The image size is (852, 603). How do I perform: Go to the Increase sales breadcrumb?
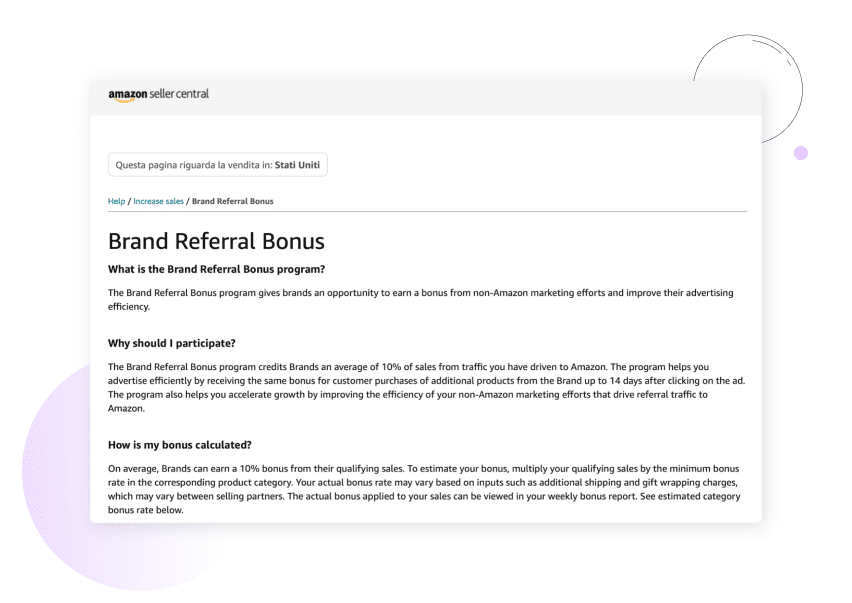pyautogui.click(x=158, y=201)
